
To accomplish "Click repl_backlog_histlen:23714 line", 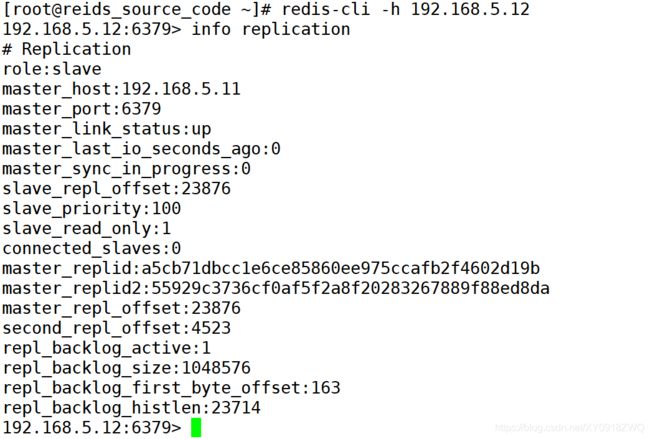I will click(x=131, y=407).
